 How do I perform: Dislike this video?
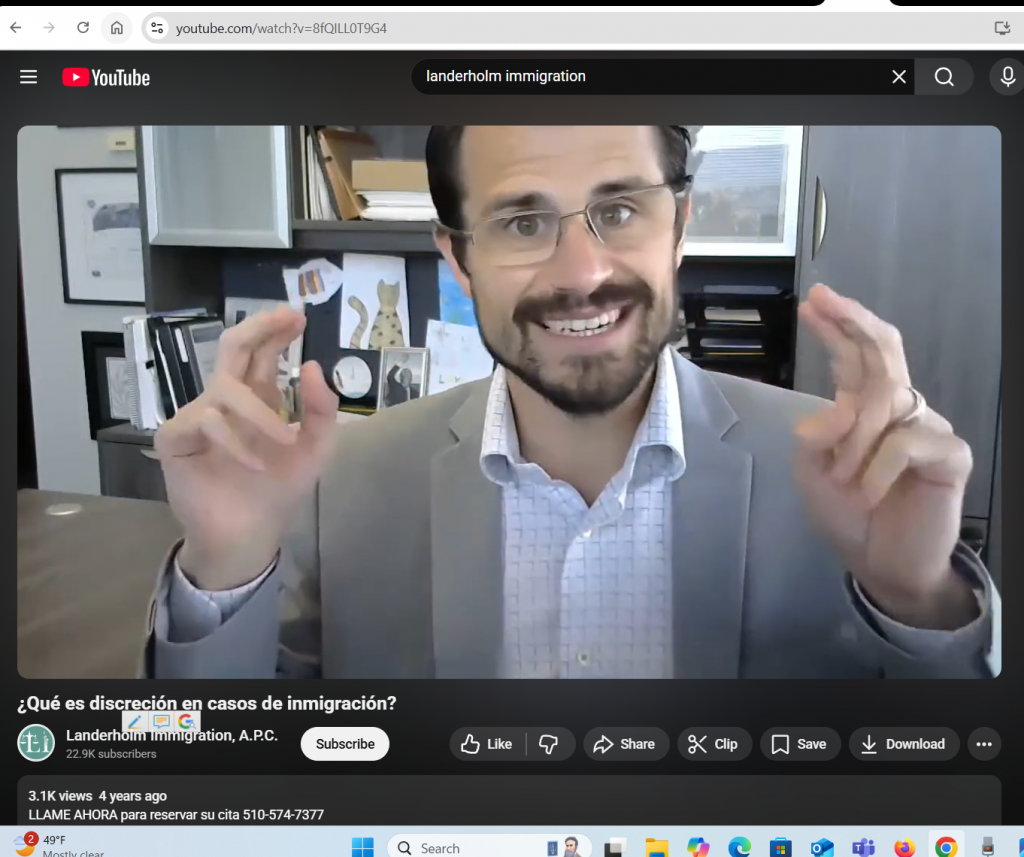pyautogui.click(x=548, y=744)
